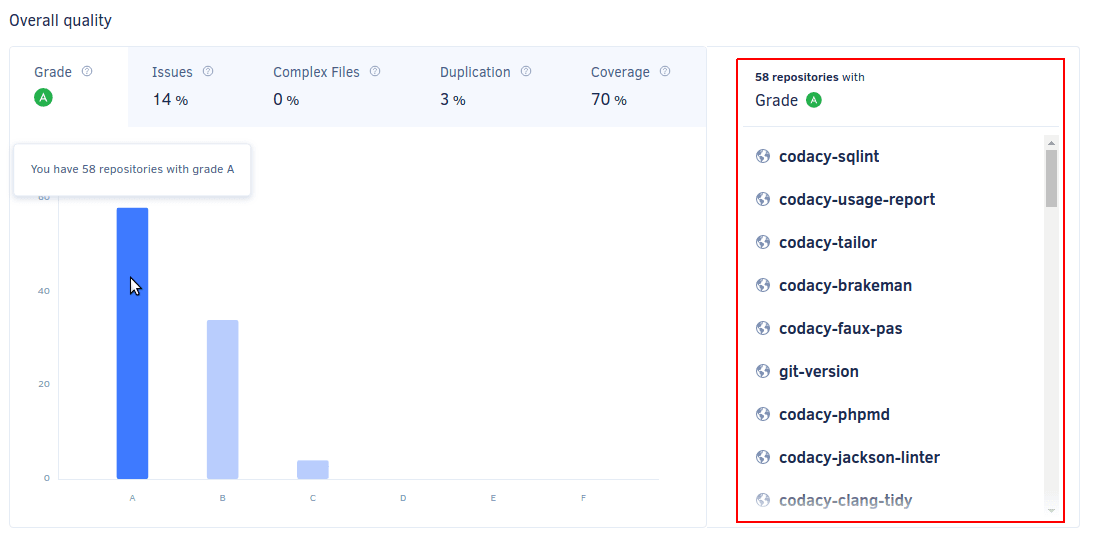Click the repository list scrollbar thumb
Viewport: 1093px width, 538px height.
[x=1051, y=178]
